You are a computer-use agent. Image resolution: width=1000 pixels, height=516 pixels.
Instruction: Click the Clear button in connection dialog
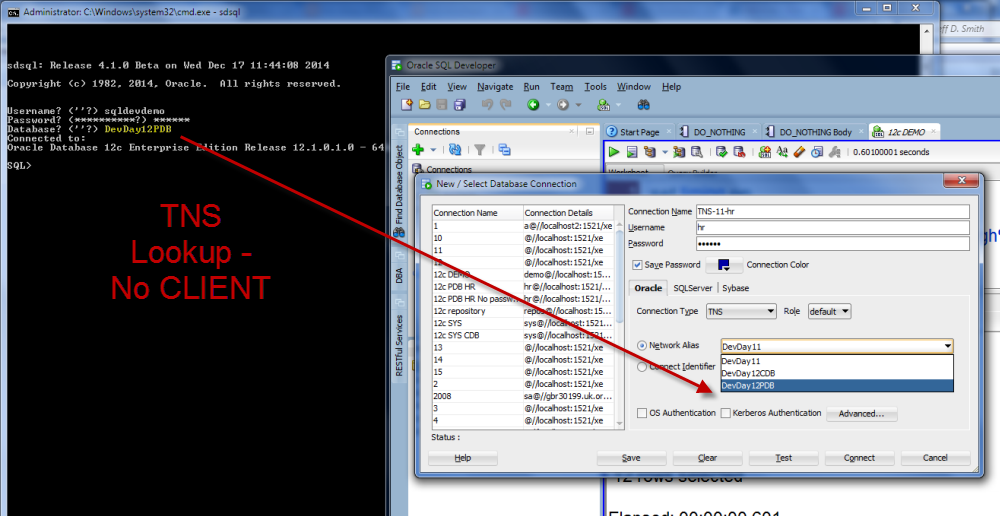pyautogui.click(x=707, y=458)
